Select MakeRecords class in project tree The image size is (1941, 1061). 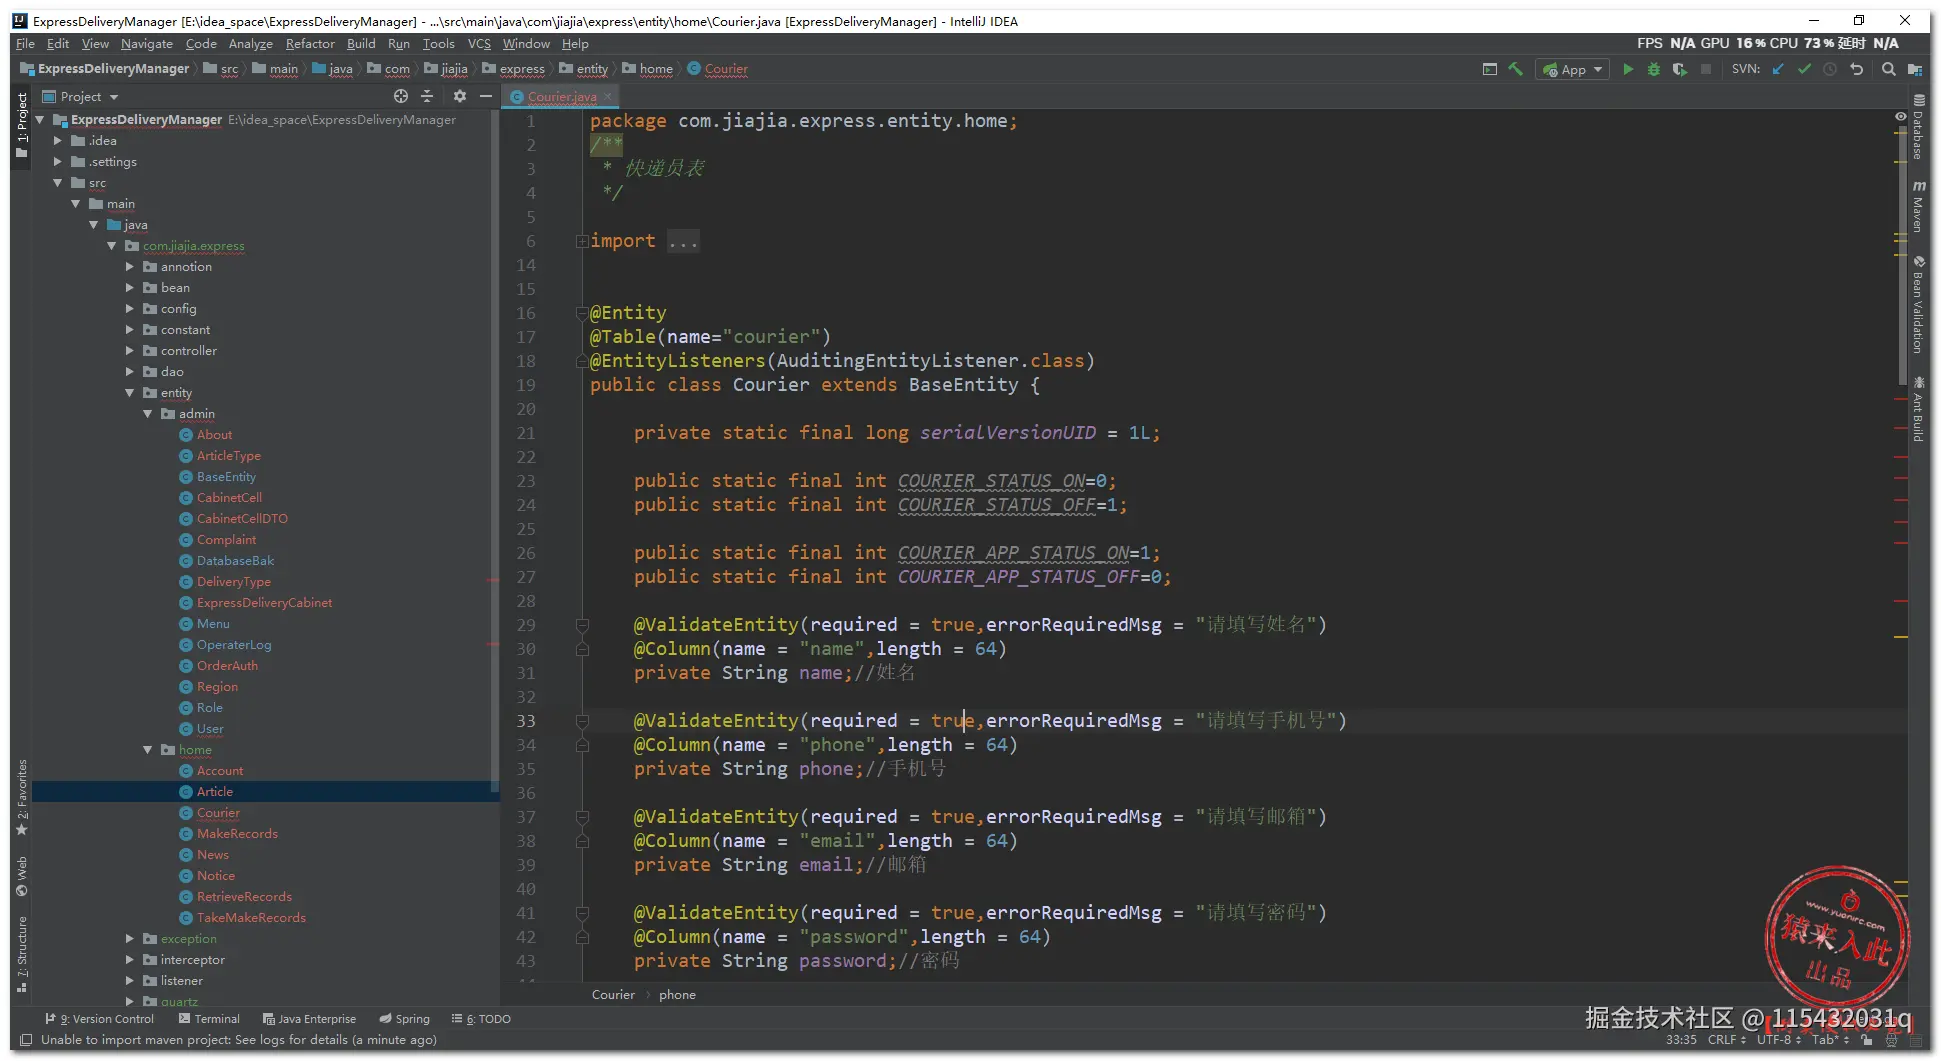tap(237, 834)
